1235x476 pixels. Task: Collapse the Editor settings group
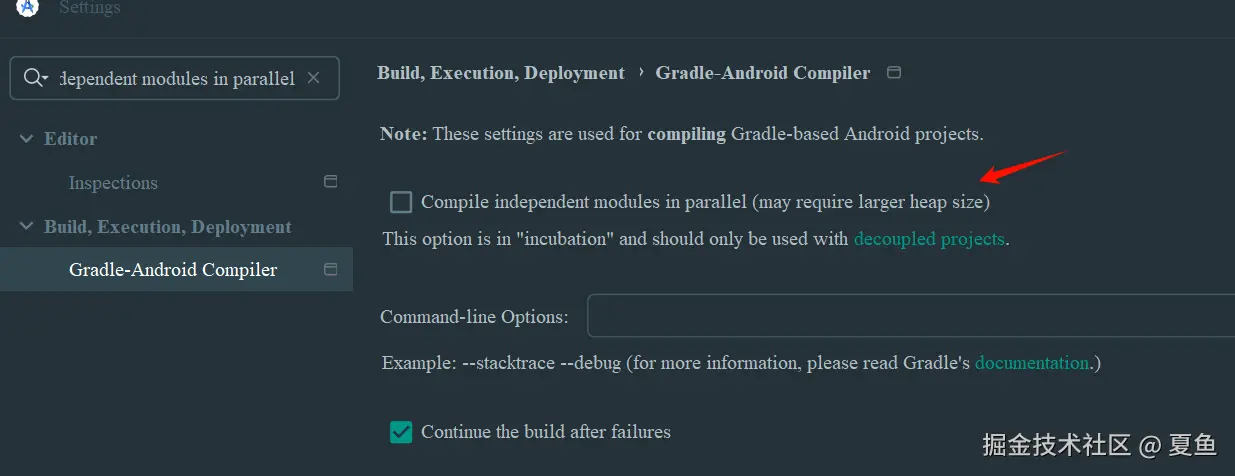(26, 139)
